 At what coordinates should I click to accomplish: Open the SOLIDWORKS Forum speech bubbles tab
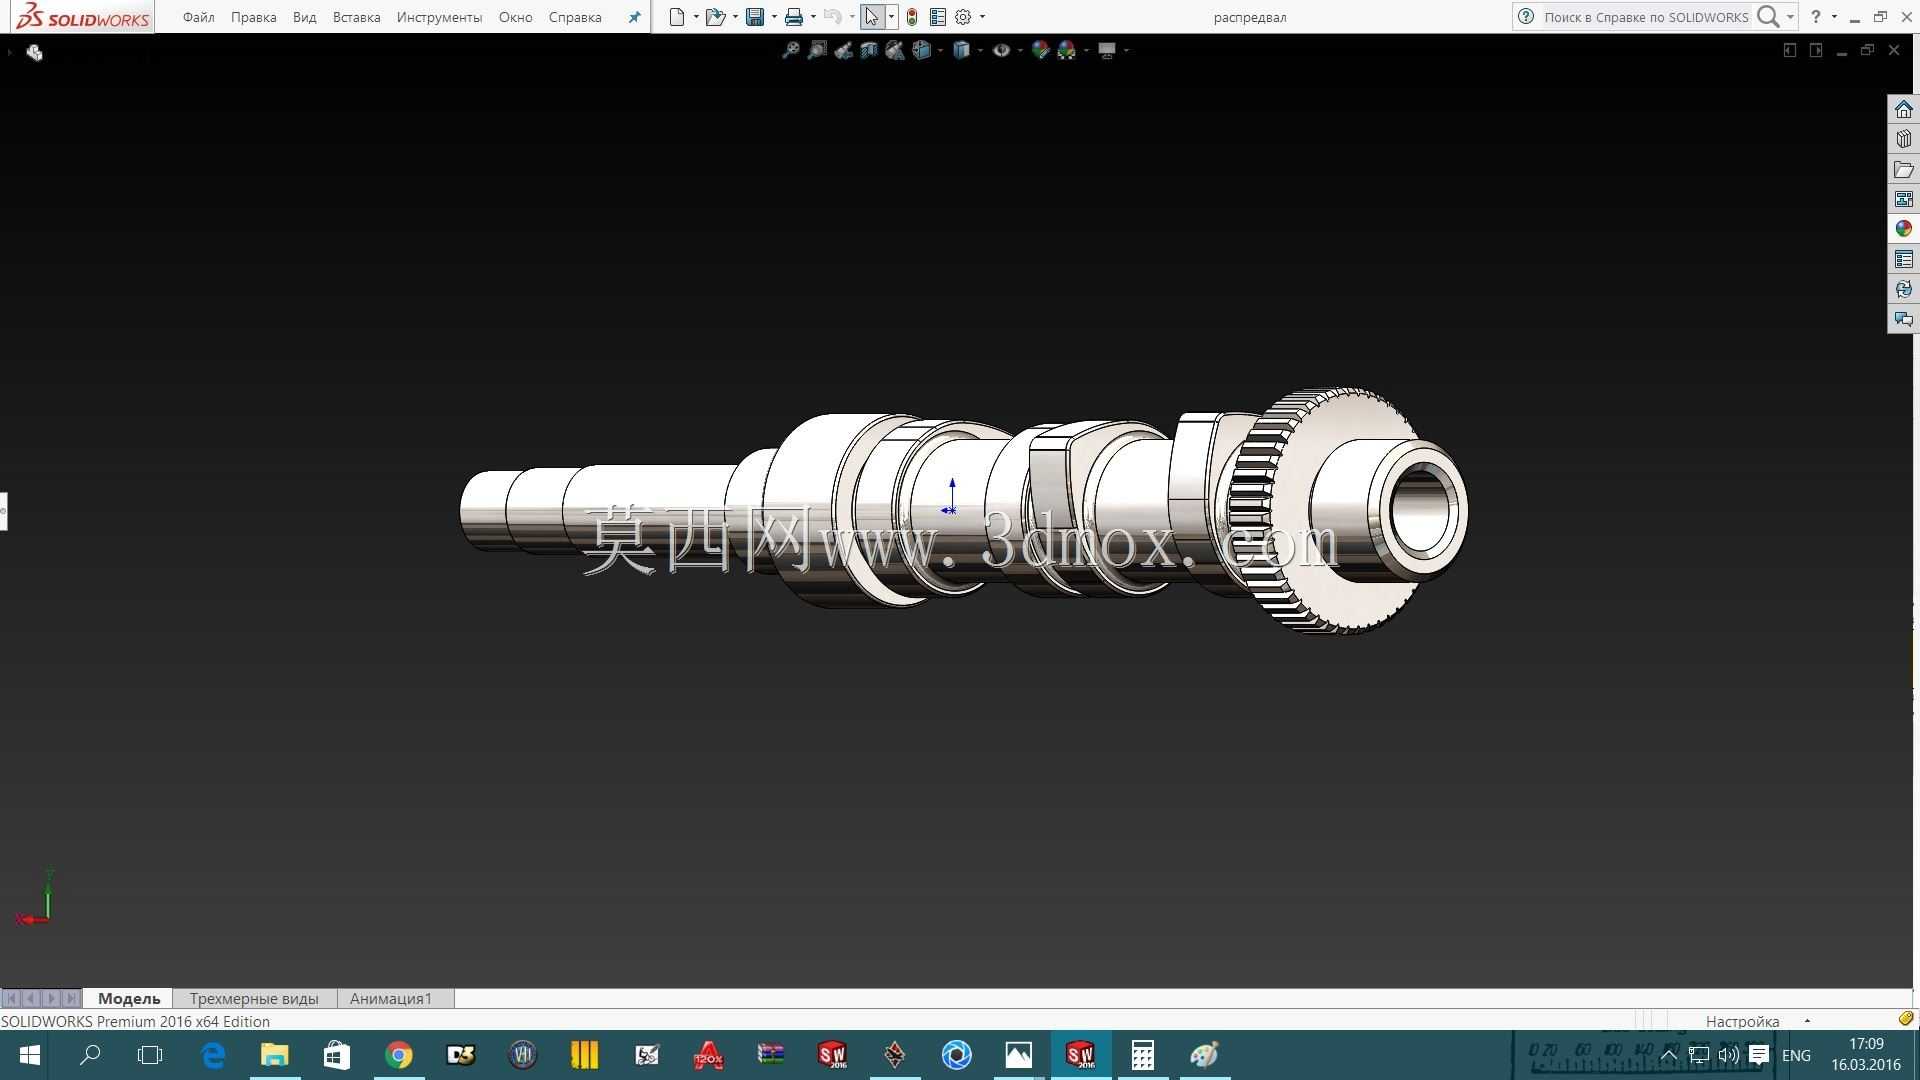tap(1903, 319)
